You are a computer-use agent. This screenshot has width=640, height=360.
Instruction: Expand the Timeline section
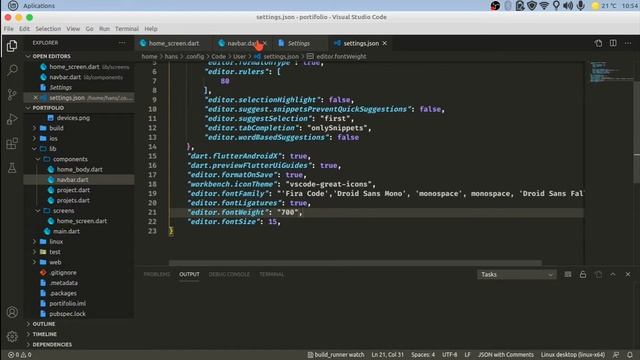(x=41, y=334)
